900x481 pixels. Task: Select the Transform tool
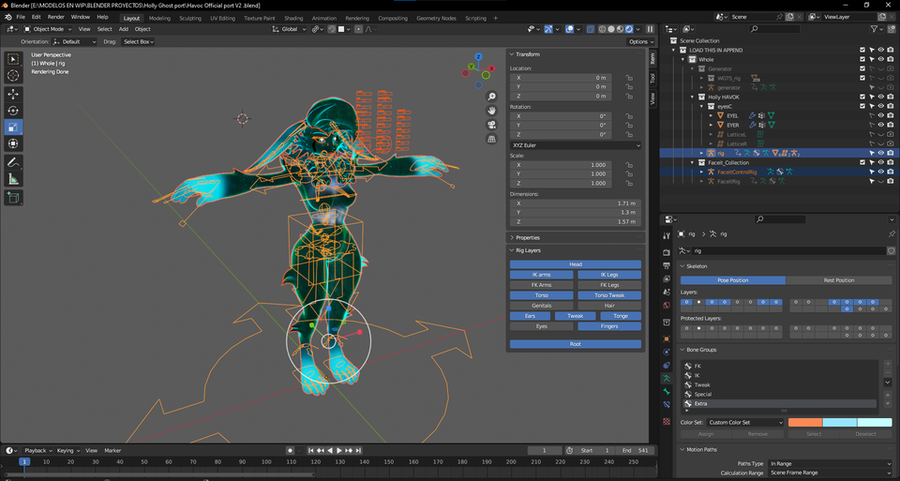point(13,143)
